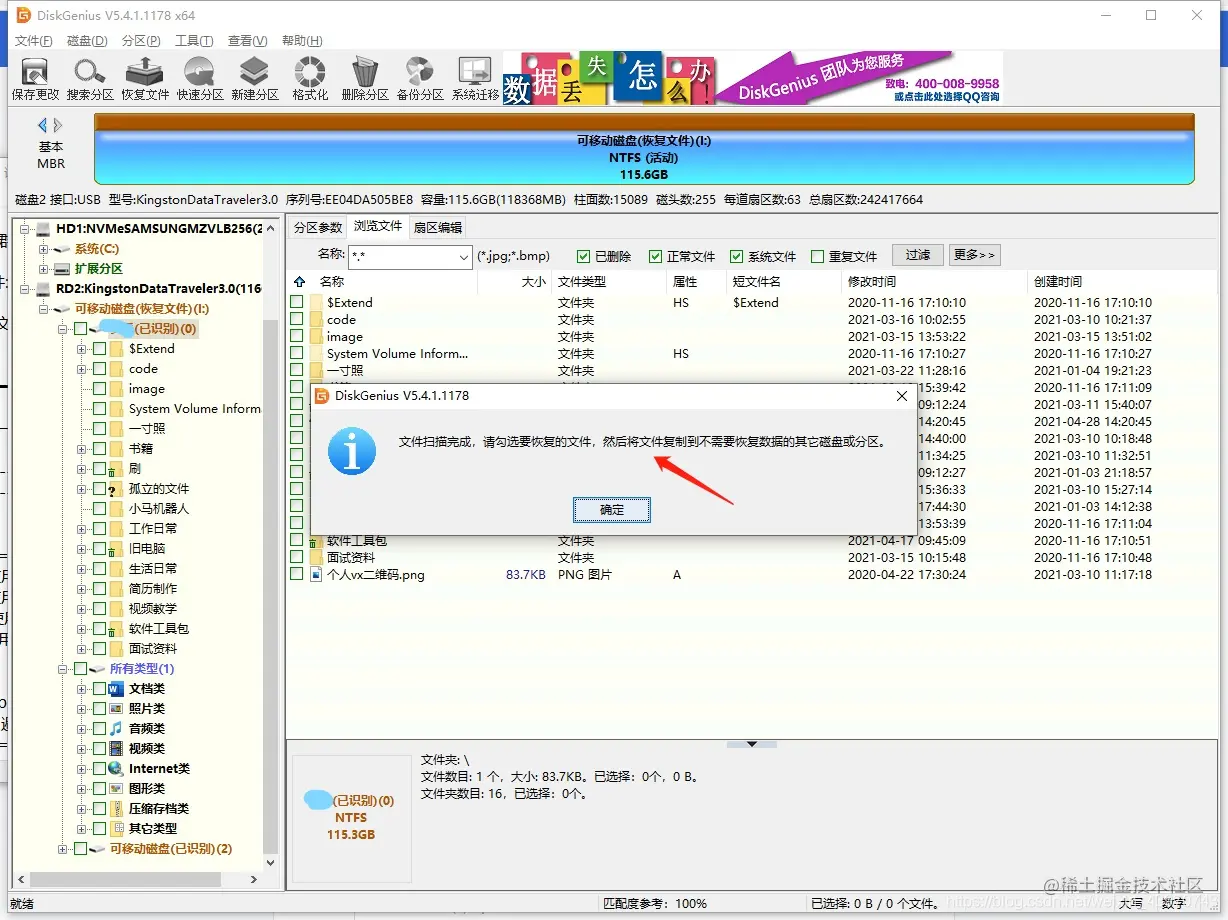Click the 其它类型 file icon
The width and height of the screenshot is (1228, 920).
(x=116, y=829)
